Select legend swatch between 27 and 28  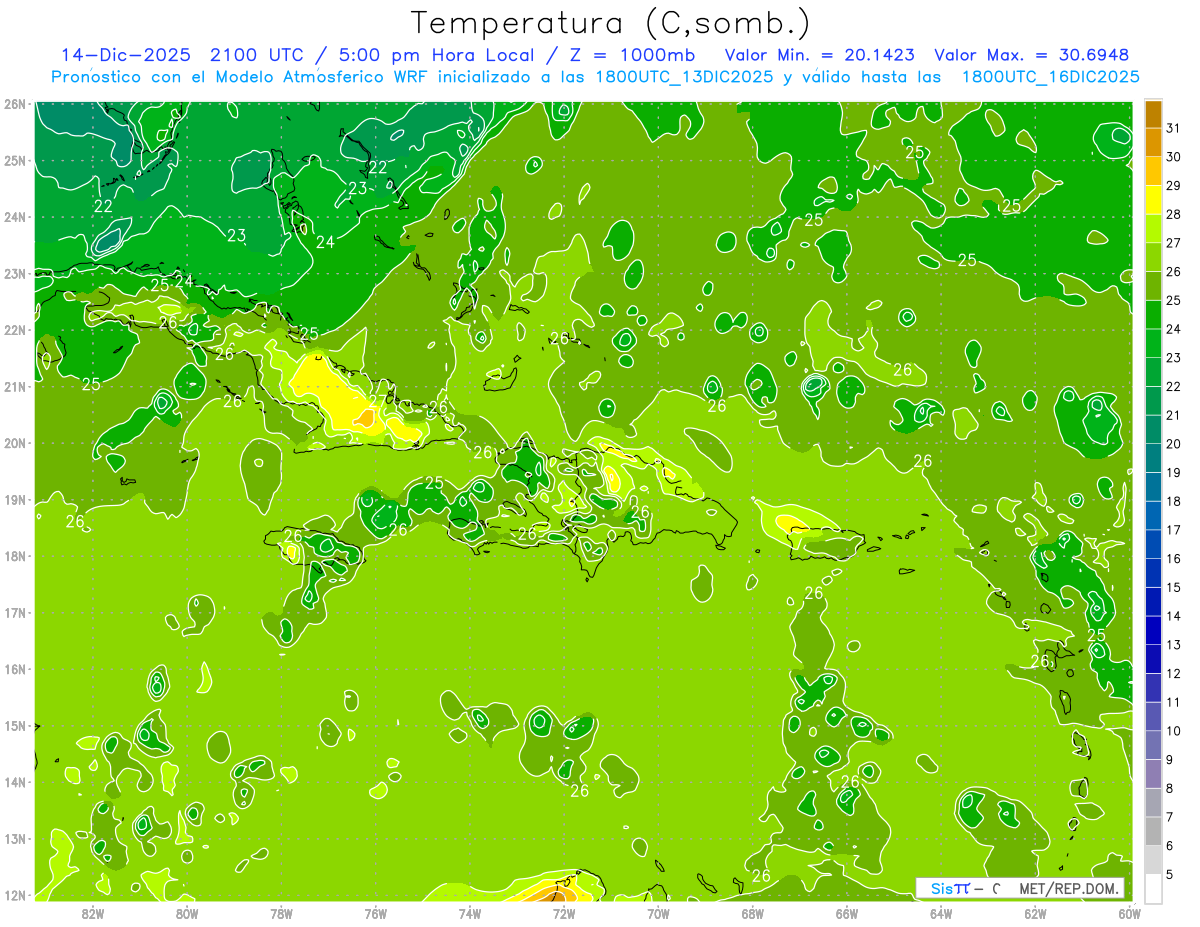click(1153, 229)
